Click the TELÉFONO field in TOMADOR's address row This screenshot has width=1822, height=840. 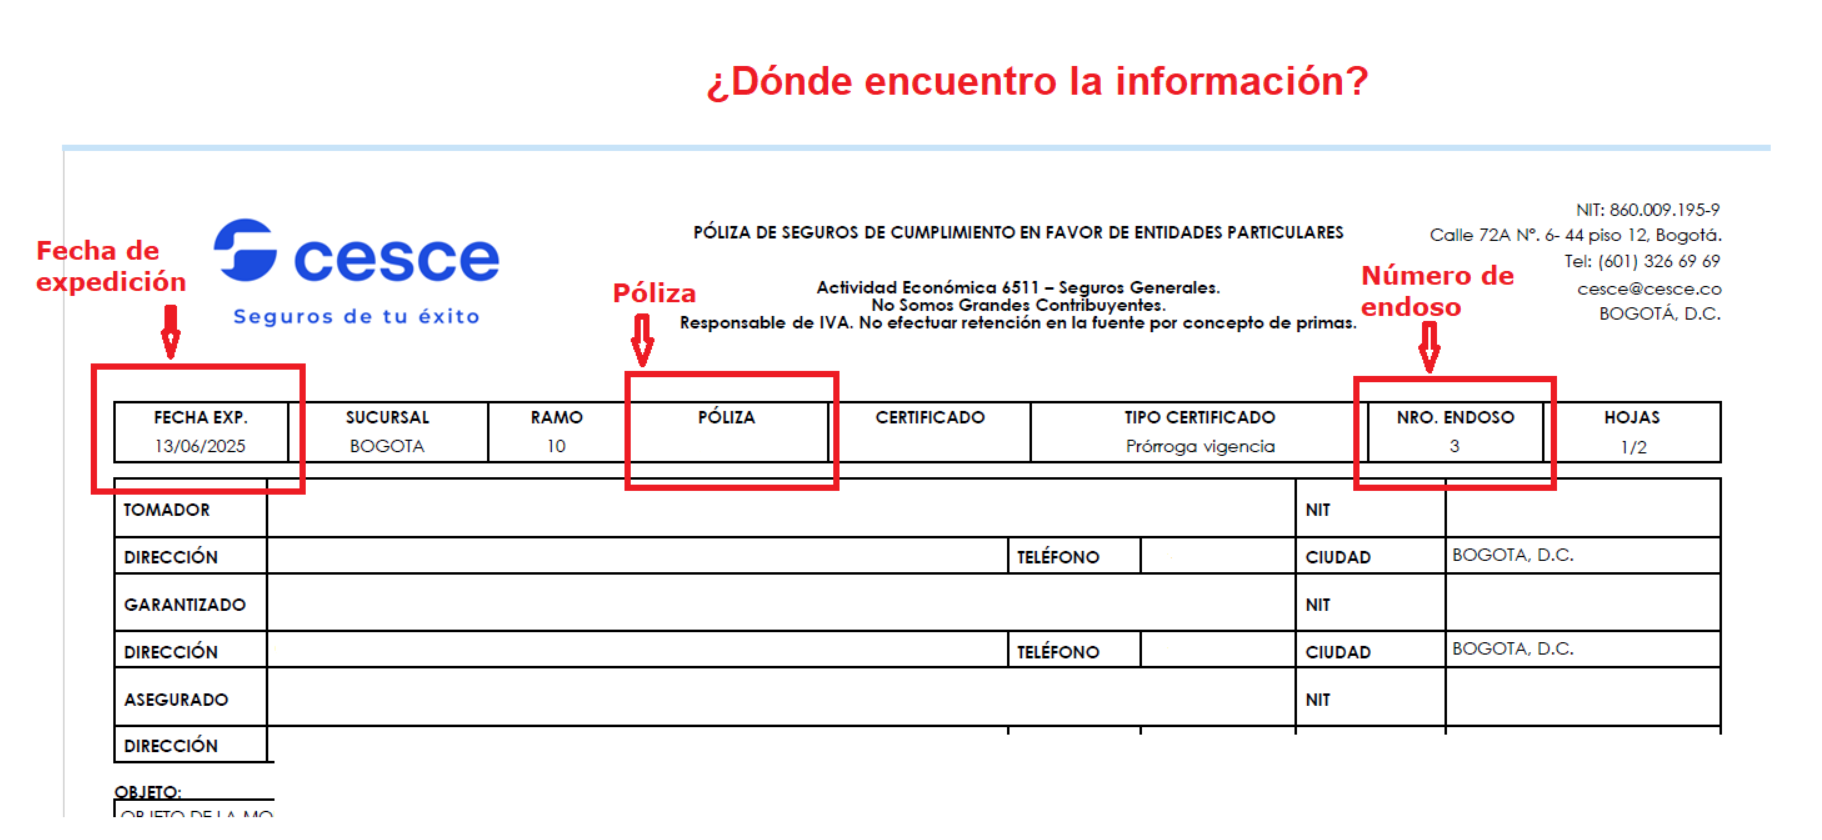coord(1217,556)
